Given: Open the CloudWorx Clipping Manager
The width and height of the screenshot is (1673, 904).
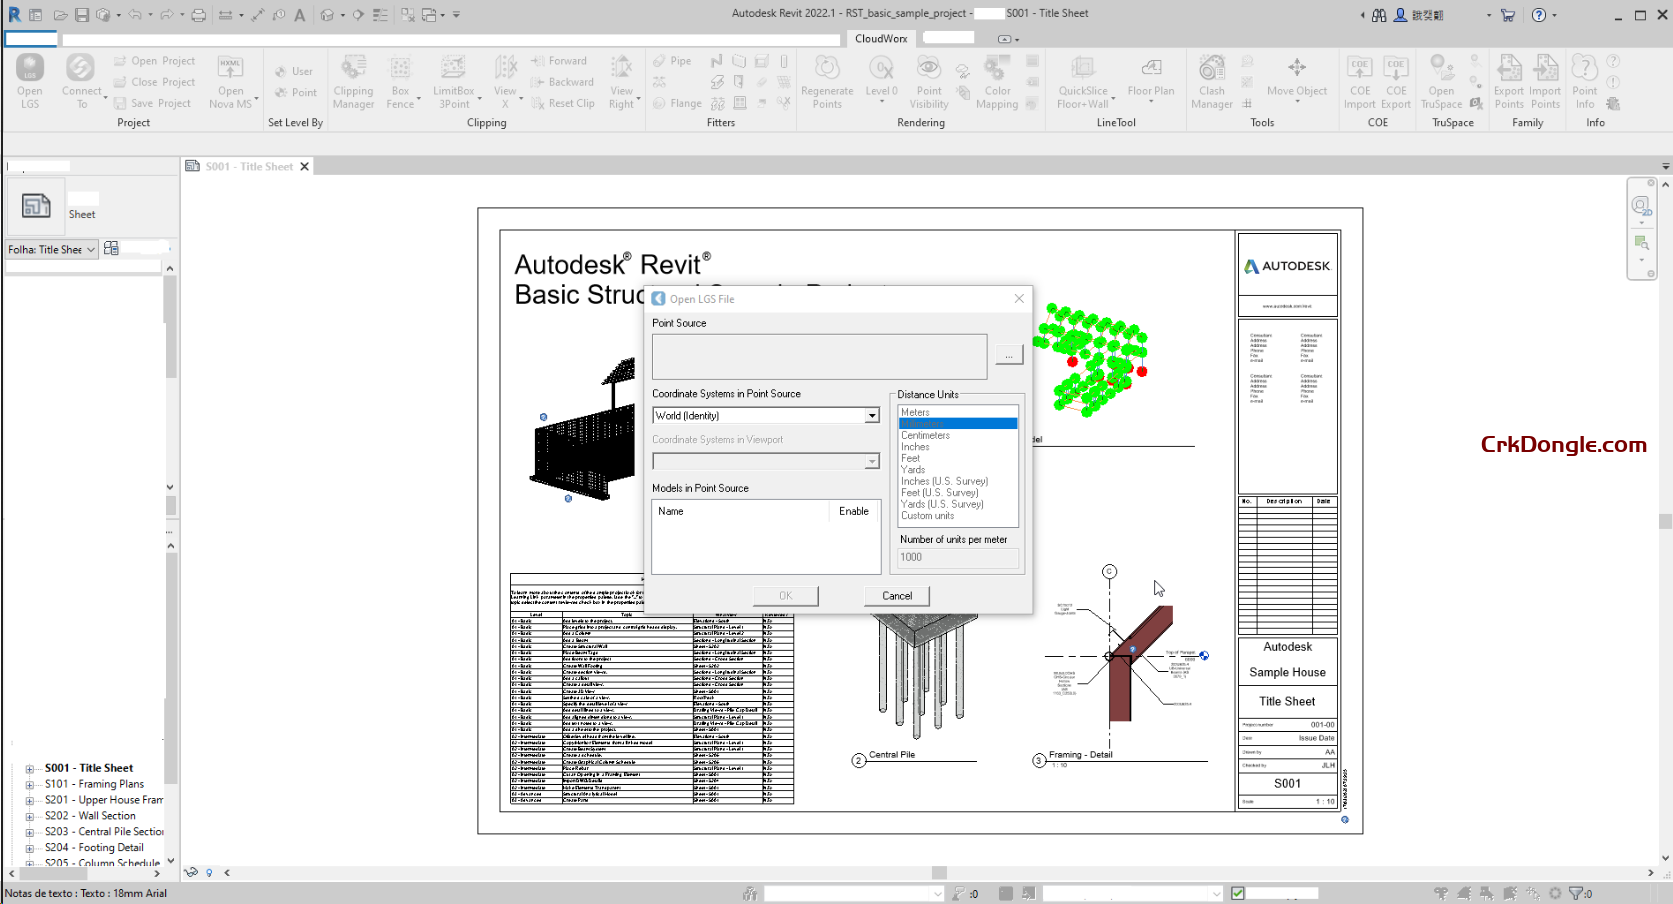Looking at the screenshot, I should pos(352,80).
